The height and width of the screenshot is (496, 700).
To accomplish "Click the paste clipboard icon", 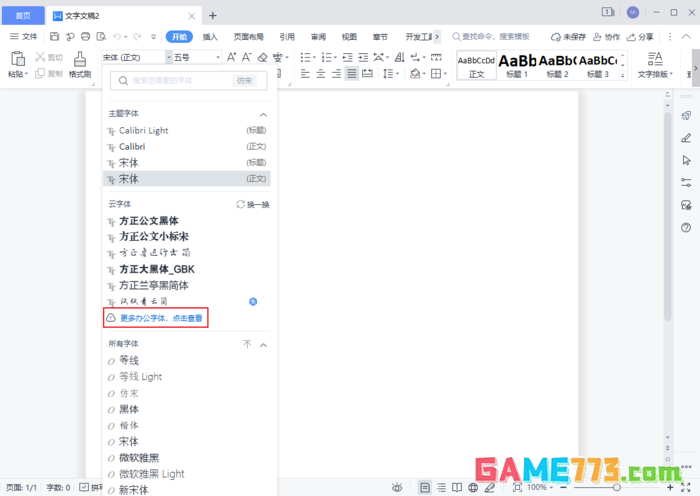I will point(18,59).
